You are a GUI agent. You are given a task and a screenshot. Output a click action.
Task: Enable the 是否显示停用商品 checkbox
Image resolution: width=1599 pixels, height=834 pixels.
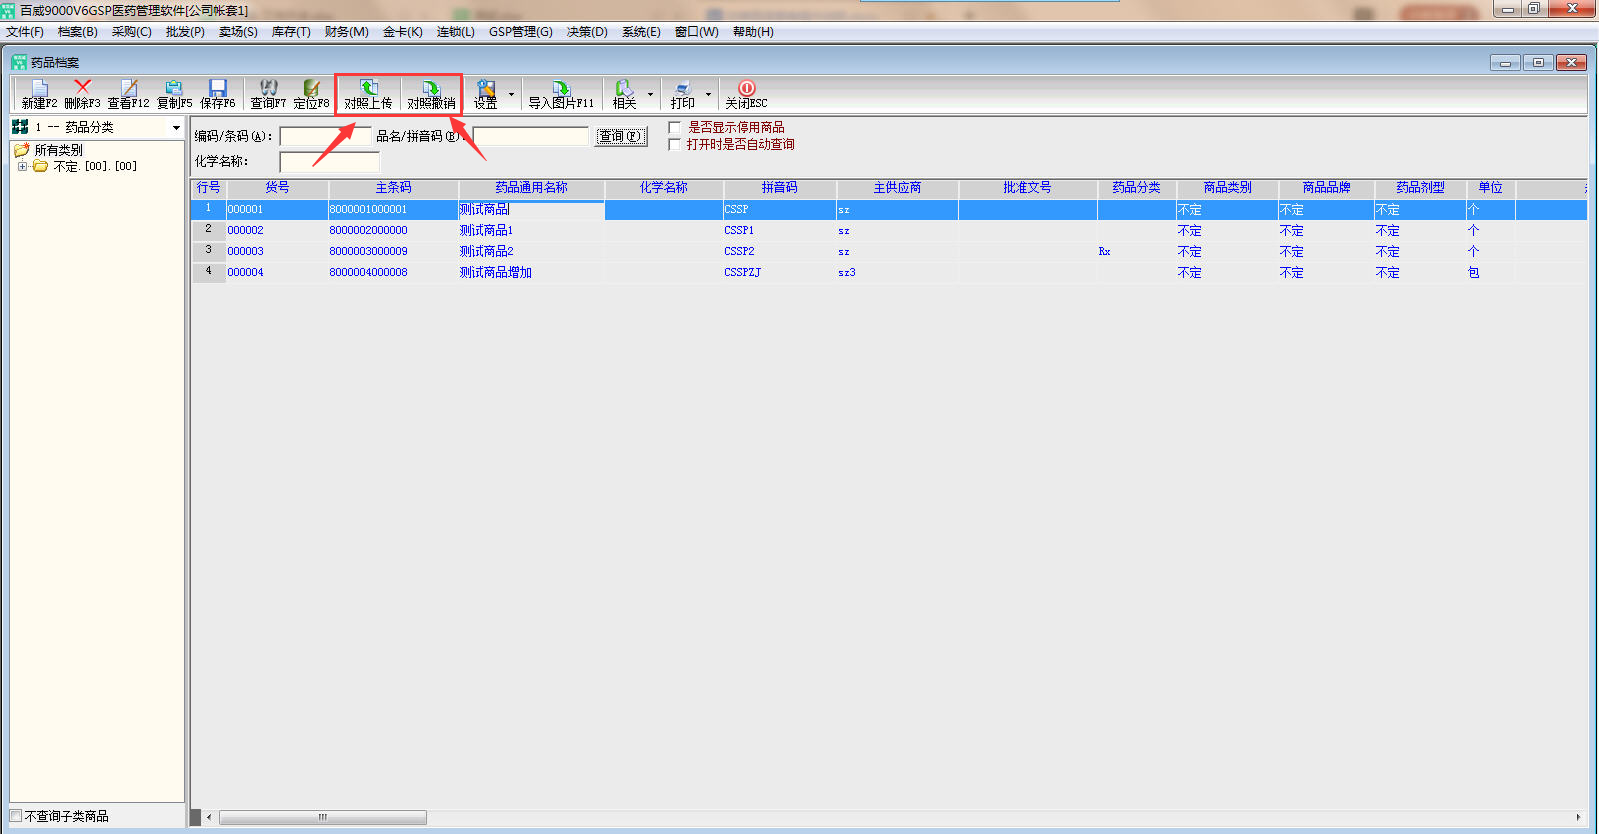(x=675, y=128)
